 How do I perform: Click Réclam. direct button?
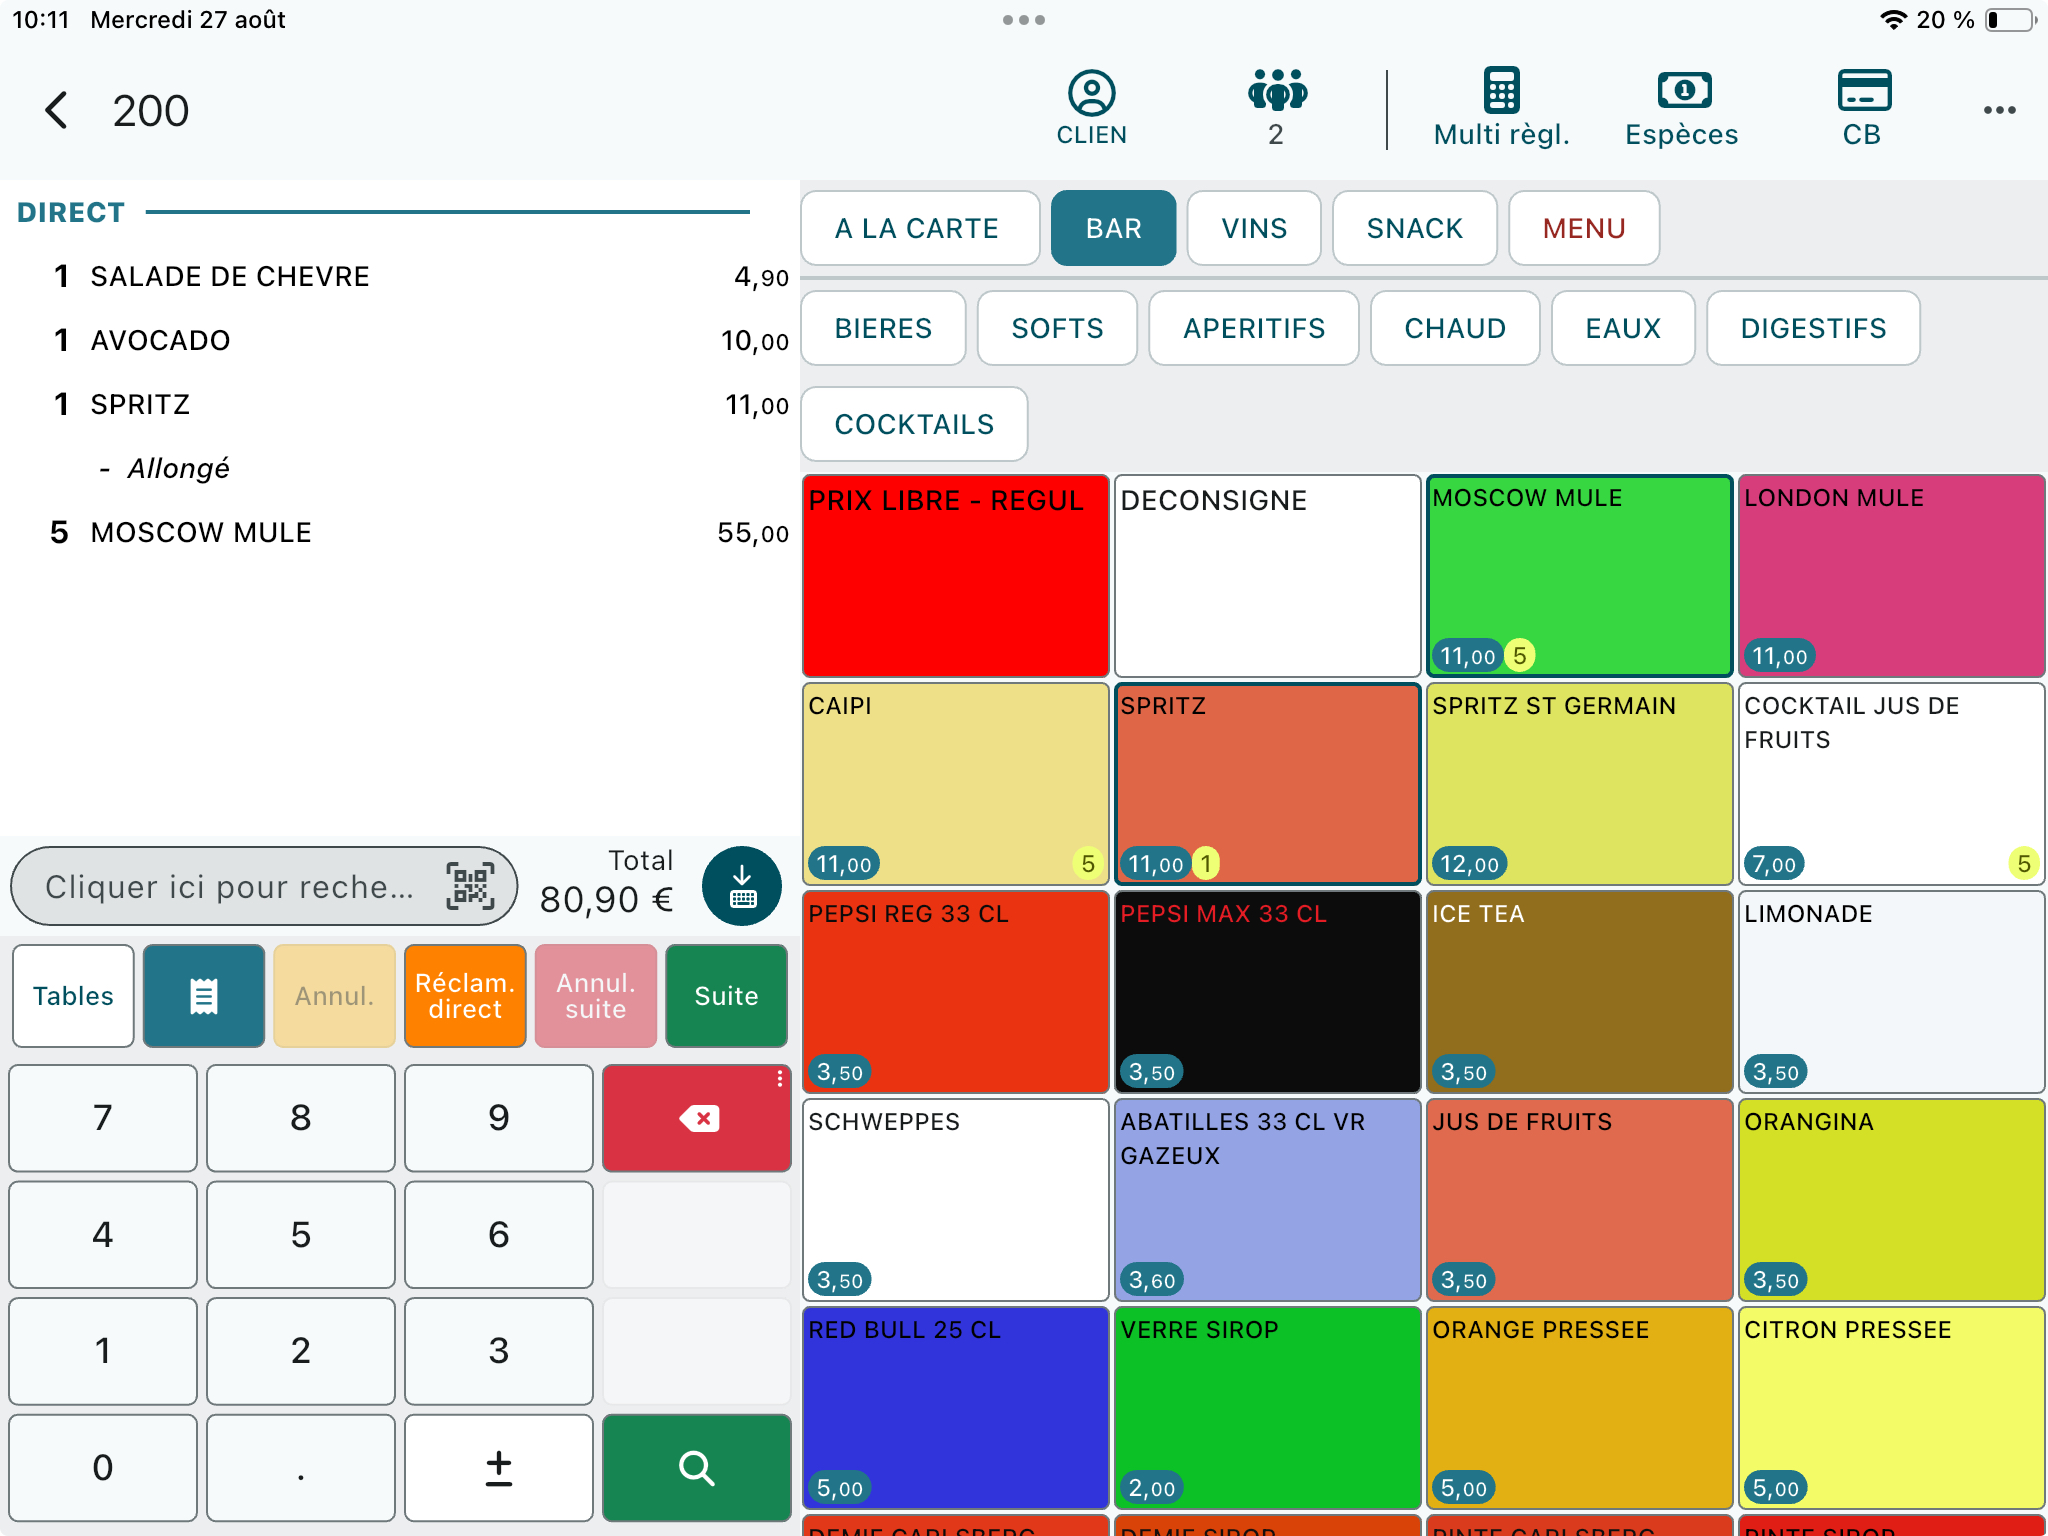click(x=465, y=996)
